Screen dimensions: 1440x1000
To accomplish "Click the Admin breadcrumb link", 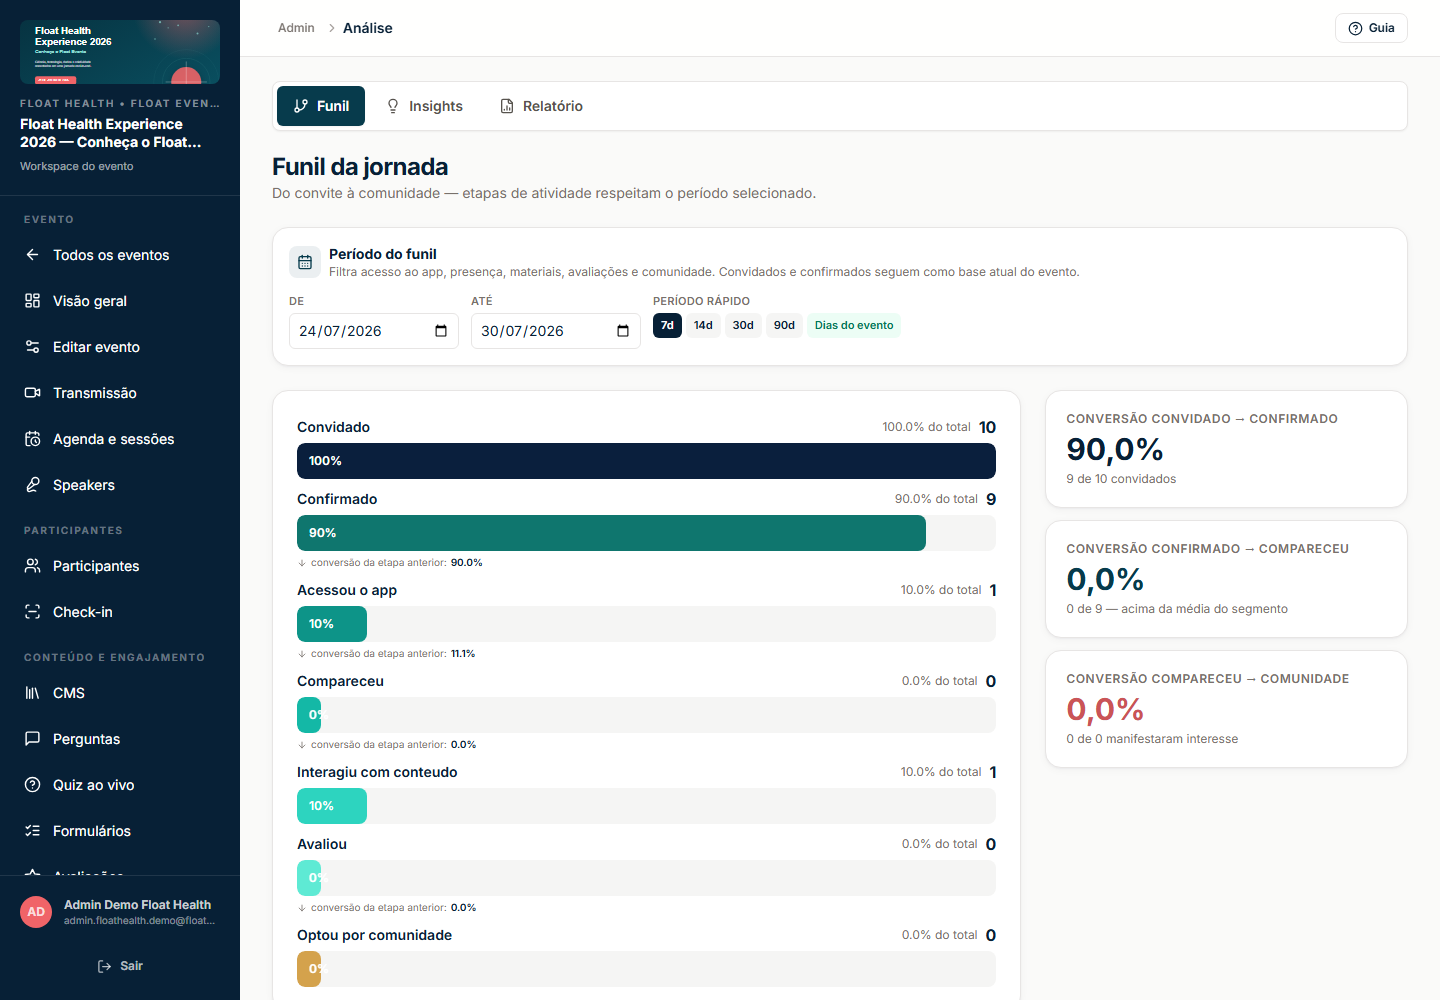I will [296, 28].
